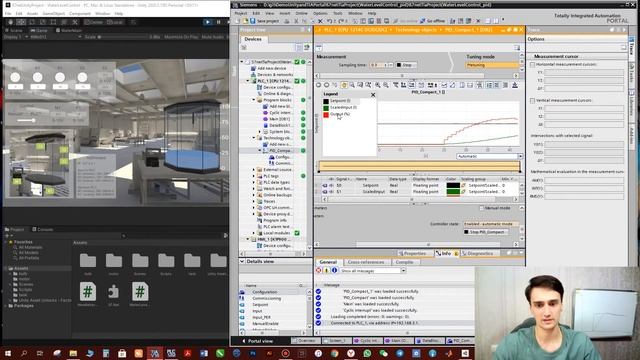
Task: Click export icon at end of trace toolbar
Action: click(515, 85)
